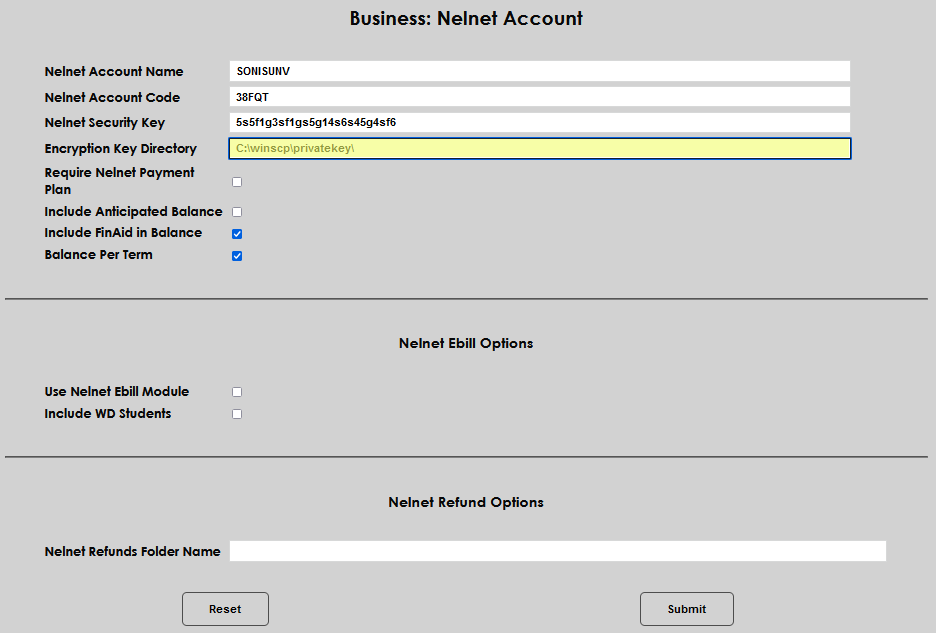Click the empty Nelnet Refunds Folder Name field
This screenshot has height=633, width=936.
tap(557, 550)
